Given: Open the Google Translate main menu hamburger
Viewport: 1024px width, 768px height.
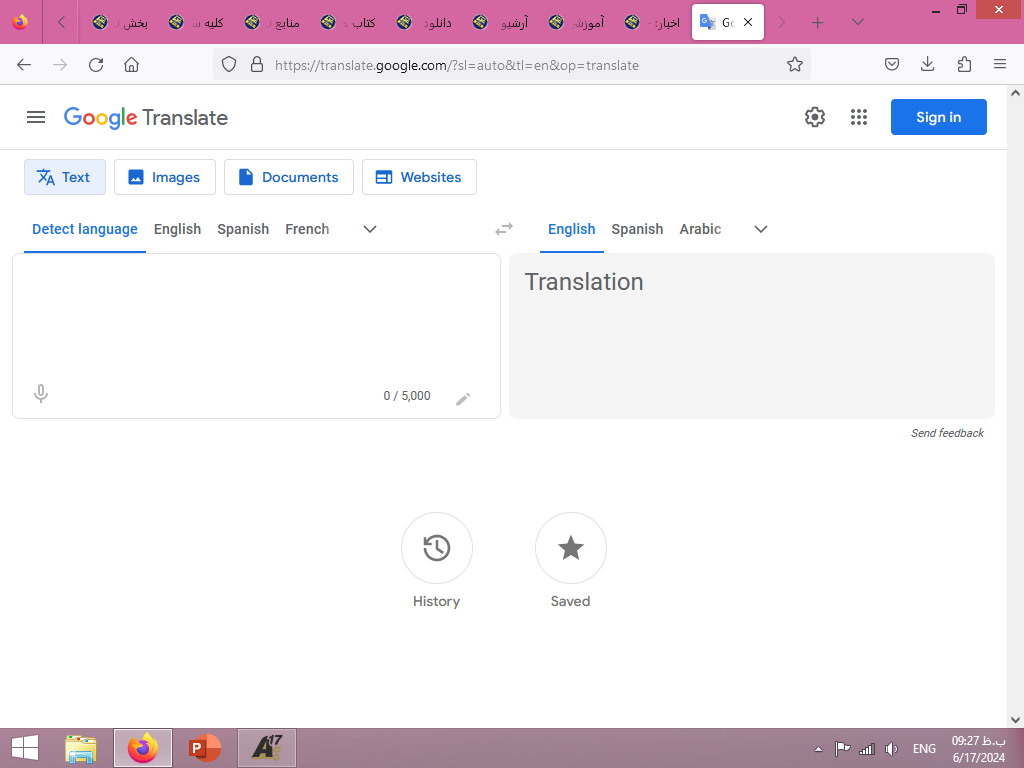Looking at the screenshot, I should 36,118.
